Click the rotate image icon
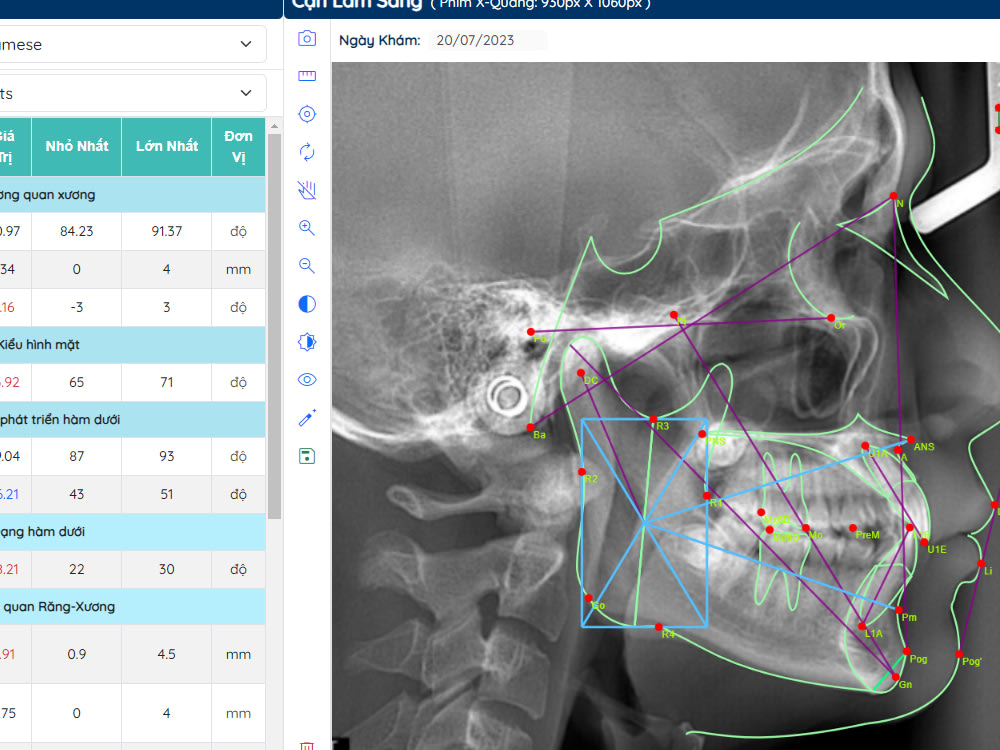 [307, 152]
